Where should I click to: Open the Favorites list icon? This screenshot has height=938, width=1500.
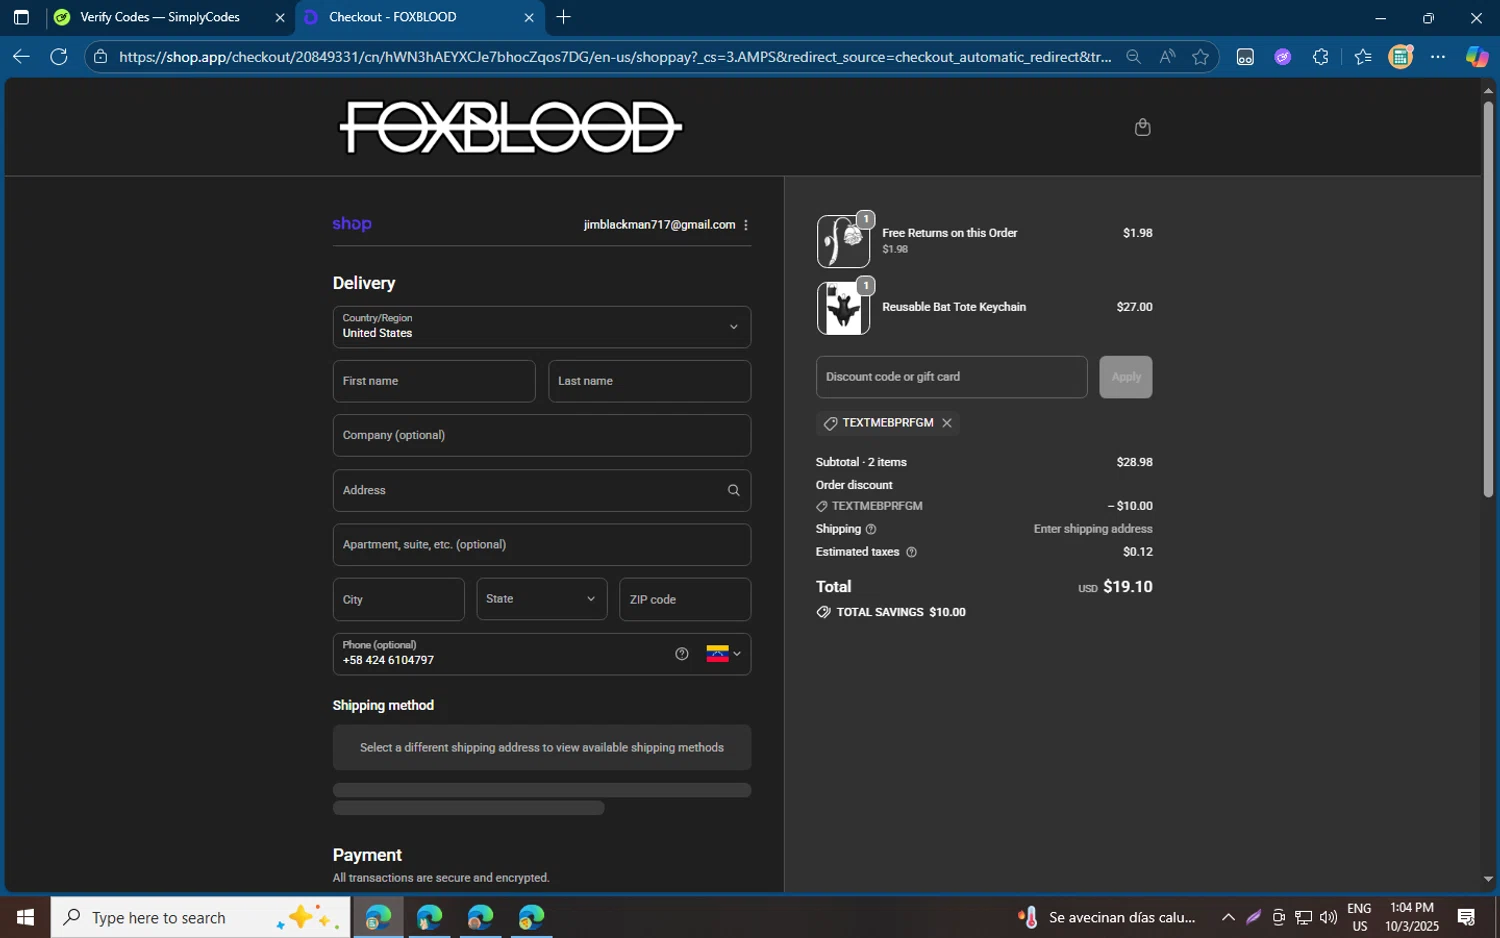1362,57
